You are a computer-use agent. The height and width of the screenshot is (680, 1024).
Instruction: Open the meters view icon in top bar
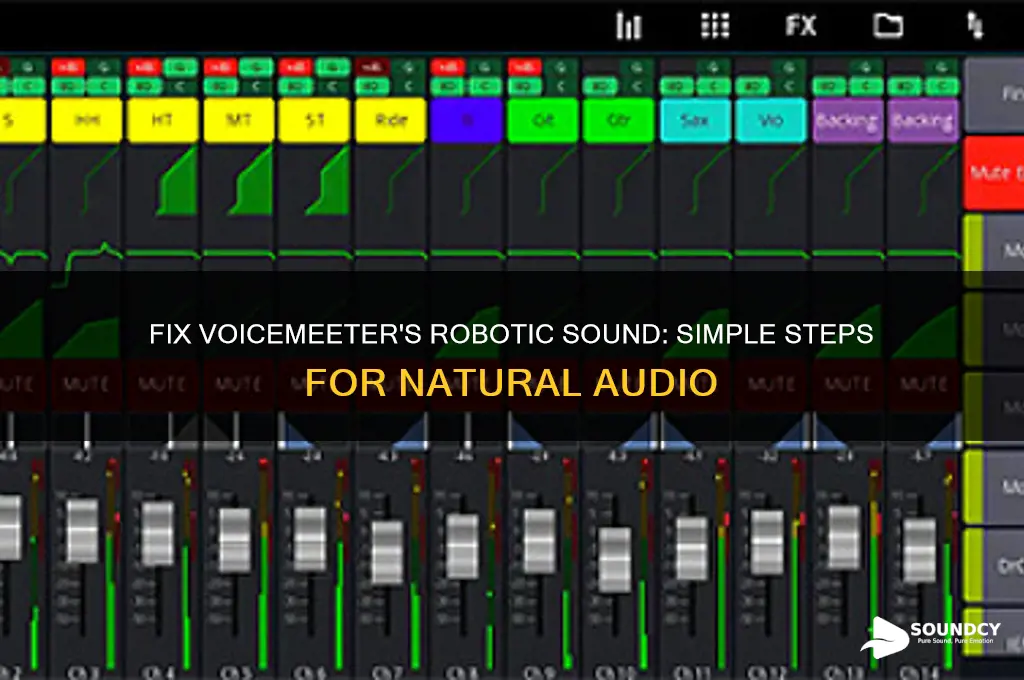click(x=628, y=26)
